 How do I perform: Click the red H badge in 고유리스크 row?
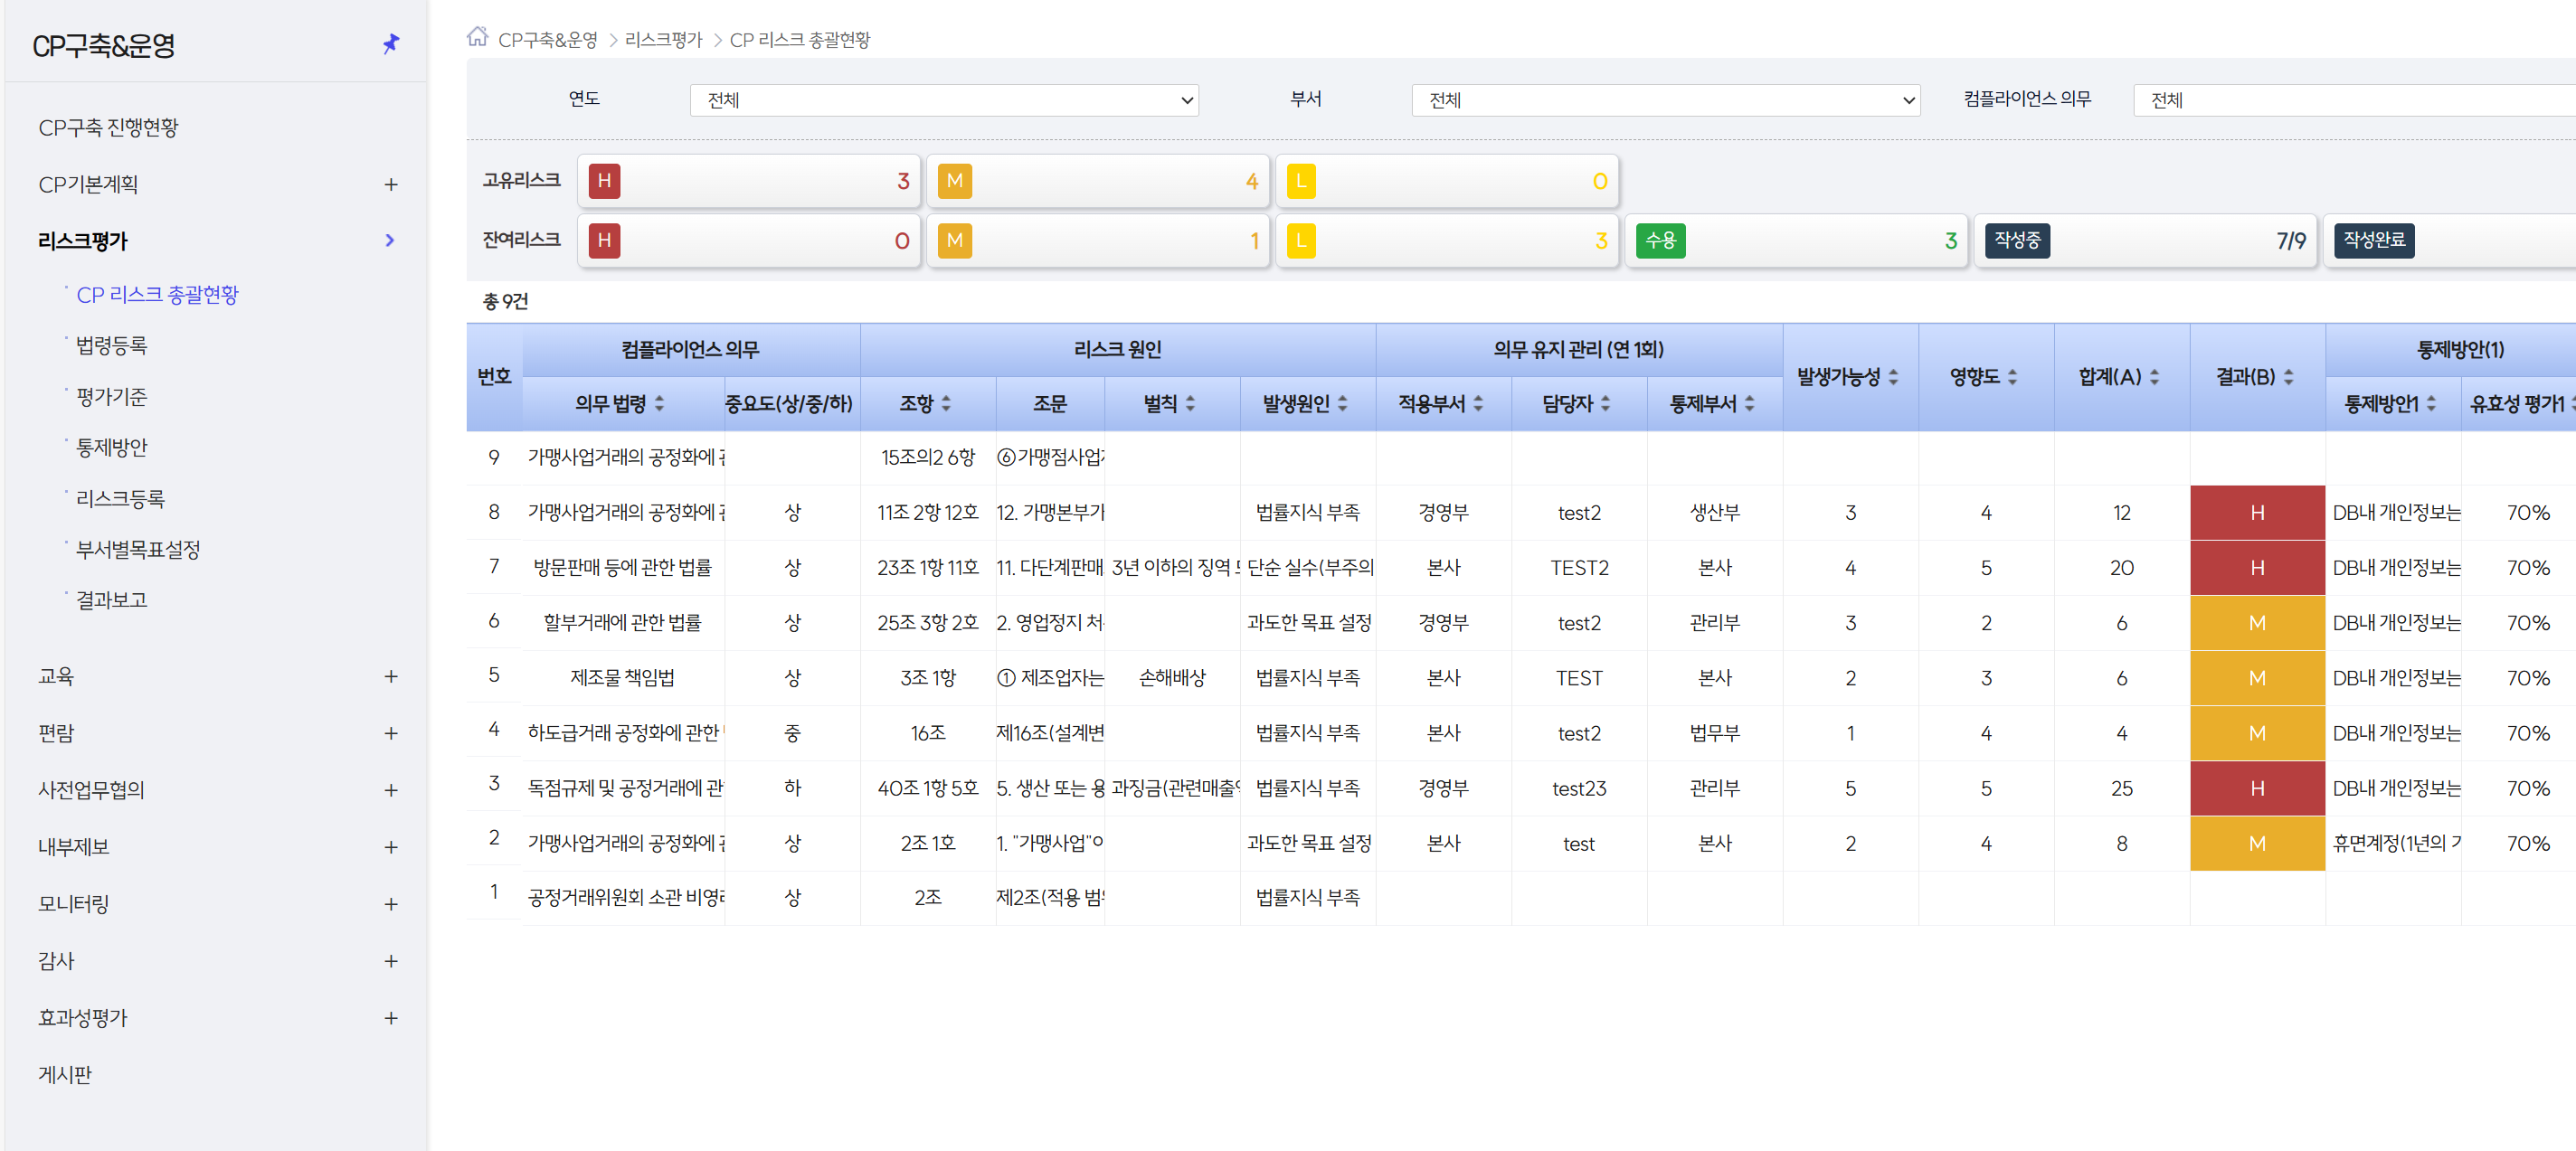604,181
